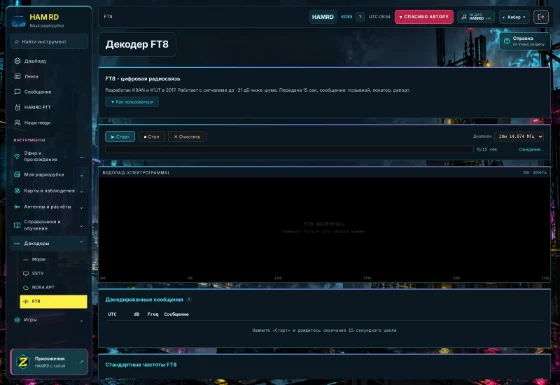The image size is (560, 385).
Task: Select NOAA APT decoder entry
Action: tap(54, 288)
